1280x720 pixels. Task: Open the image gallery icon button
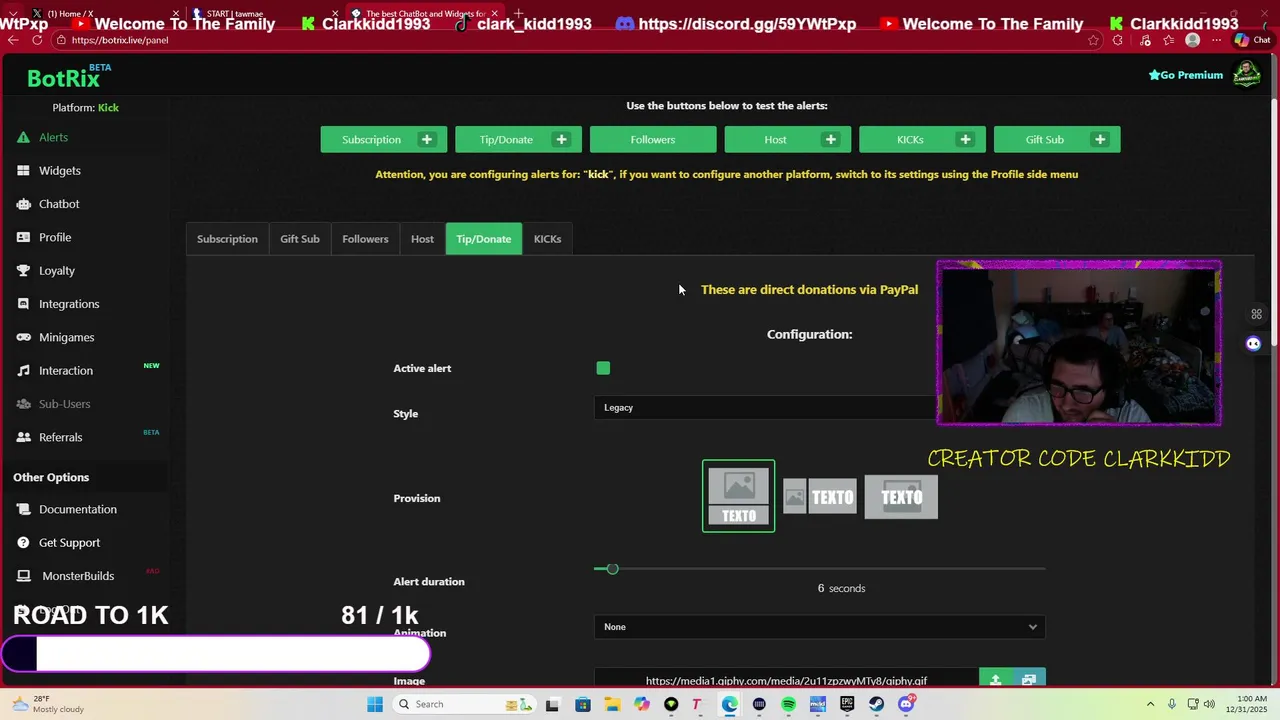pos(1029,679)
